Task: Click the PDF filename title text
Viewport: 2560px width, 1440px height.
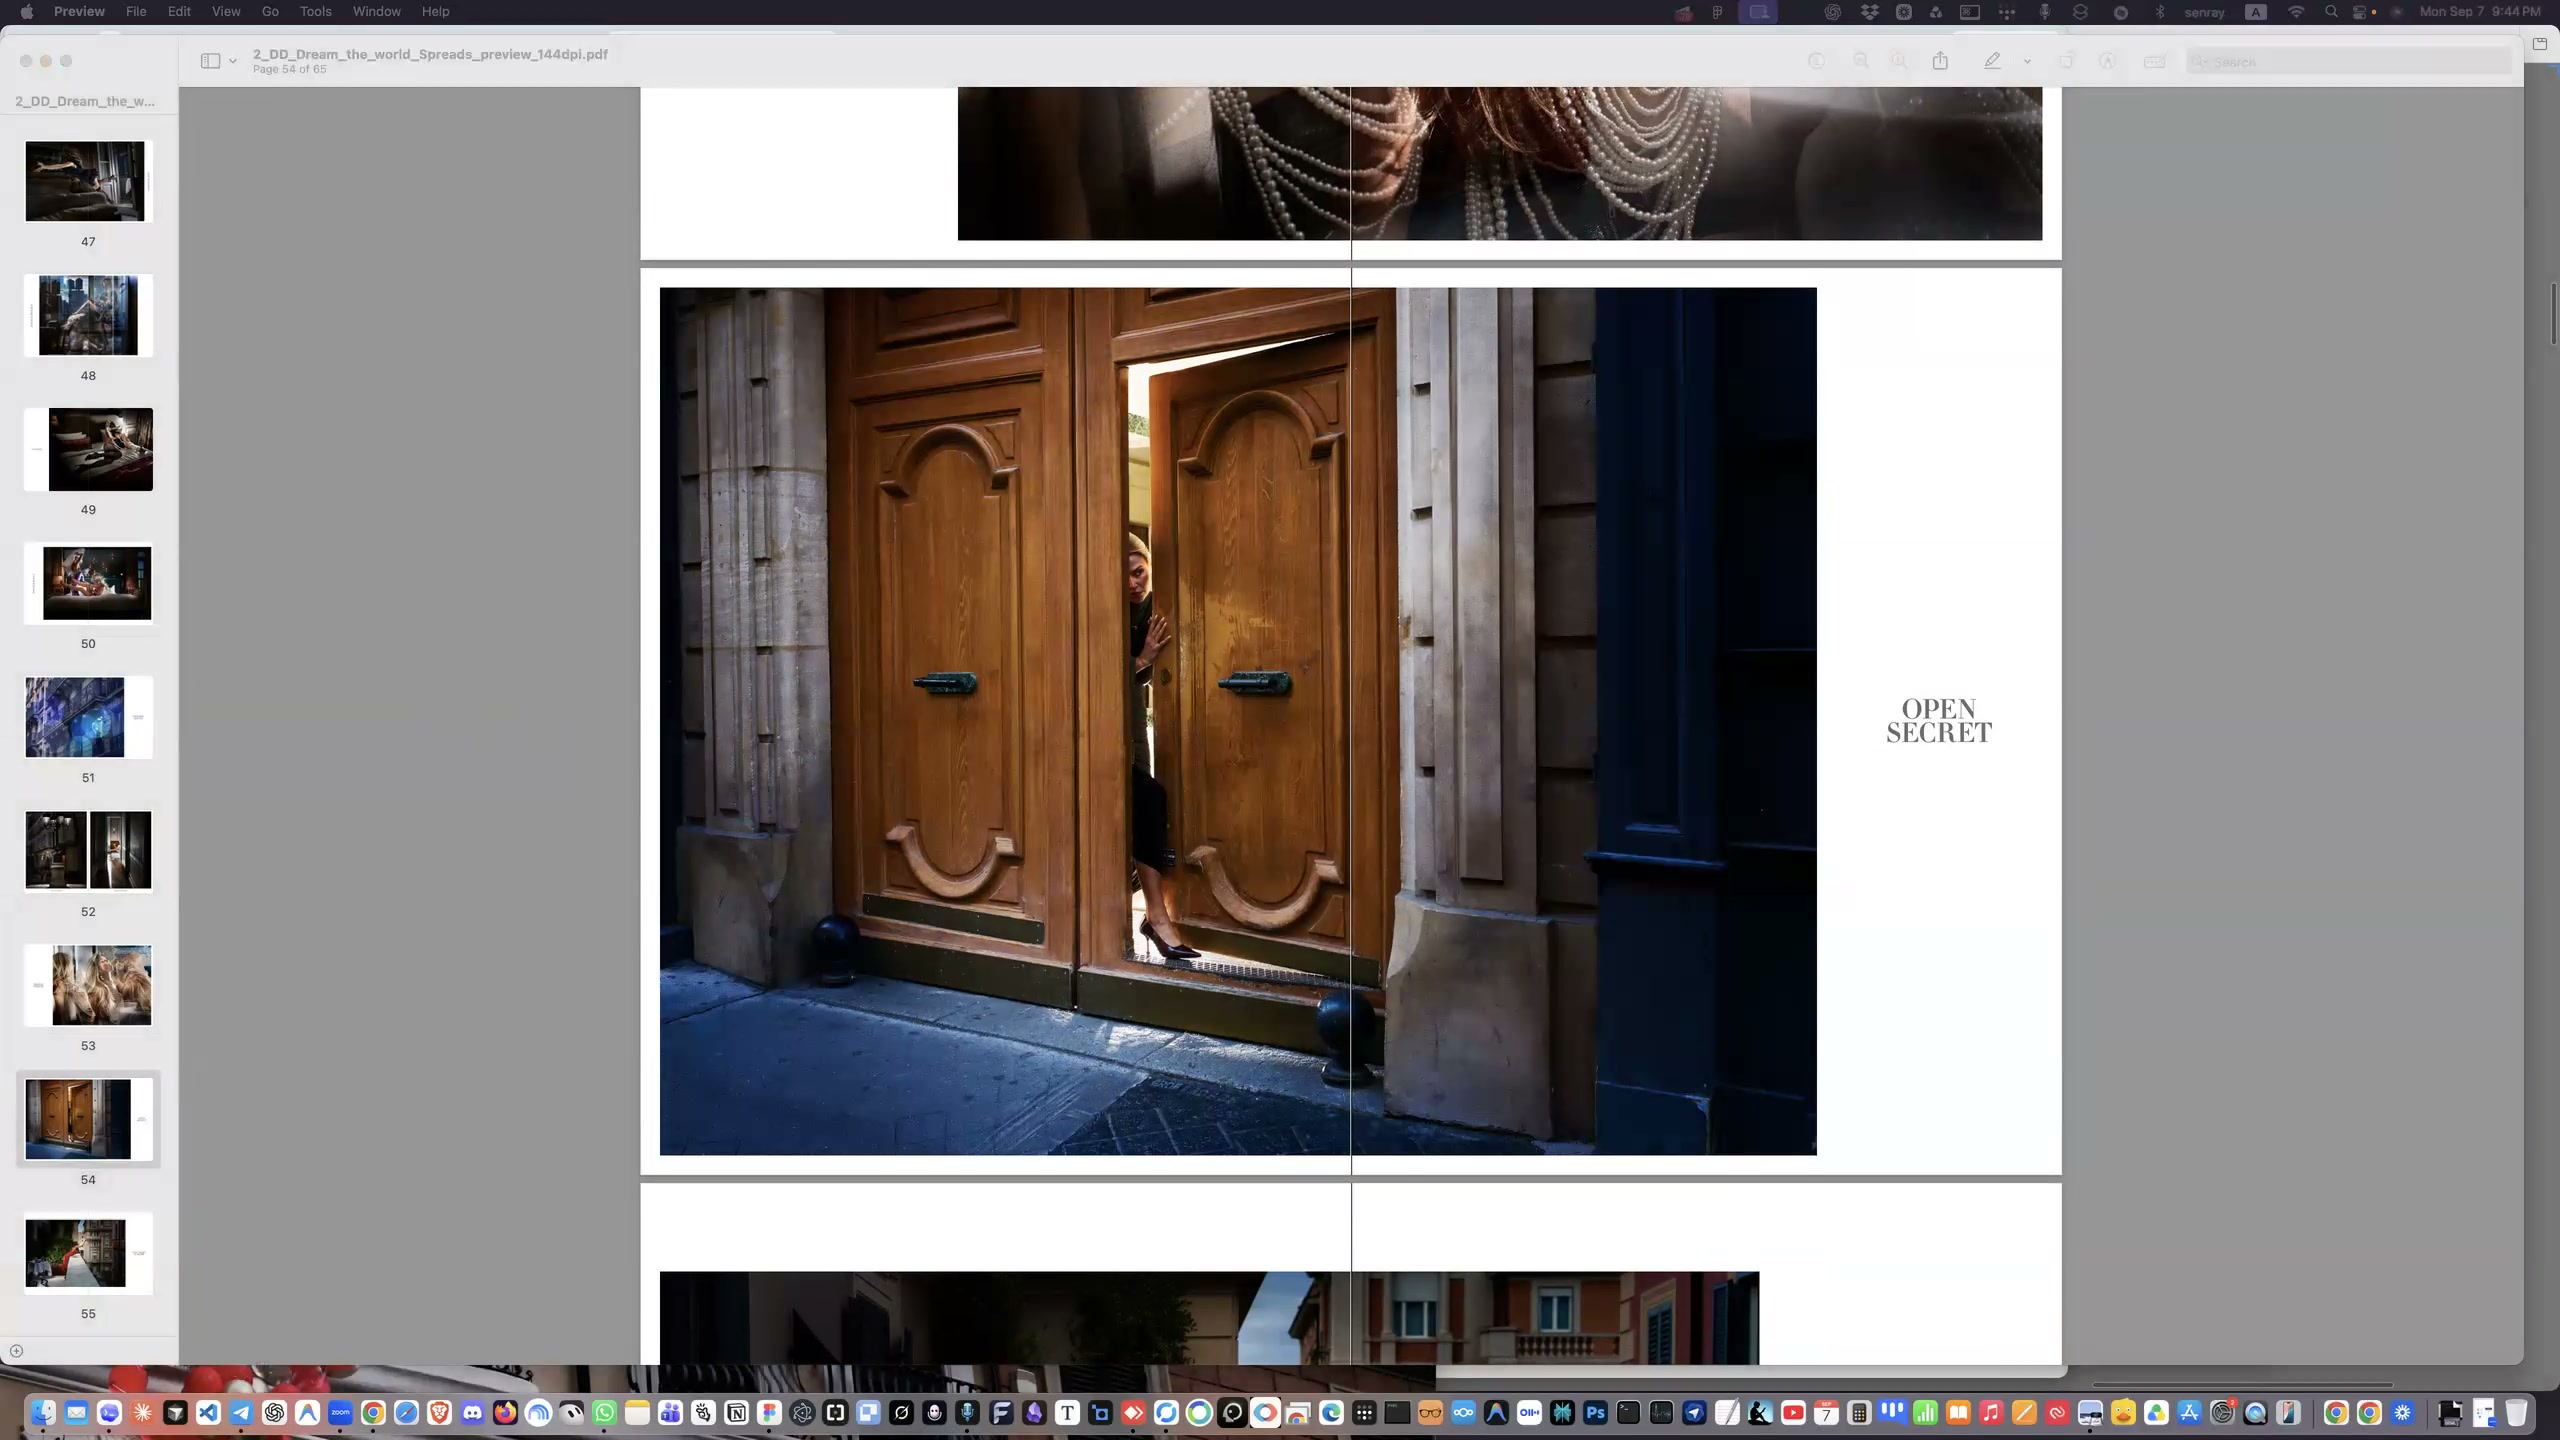Action: pyautogui.click(x=430, y=54)
